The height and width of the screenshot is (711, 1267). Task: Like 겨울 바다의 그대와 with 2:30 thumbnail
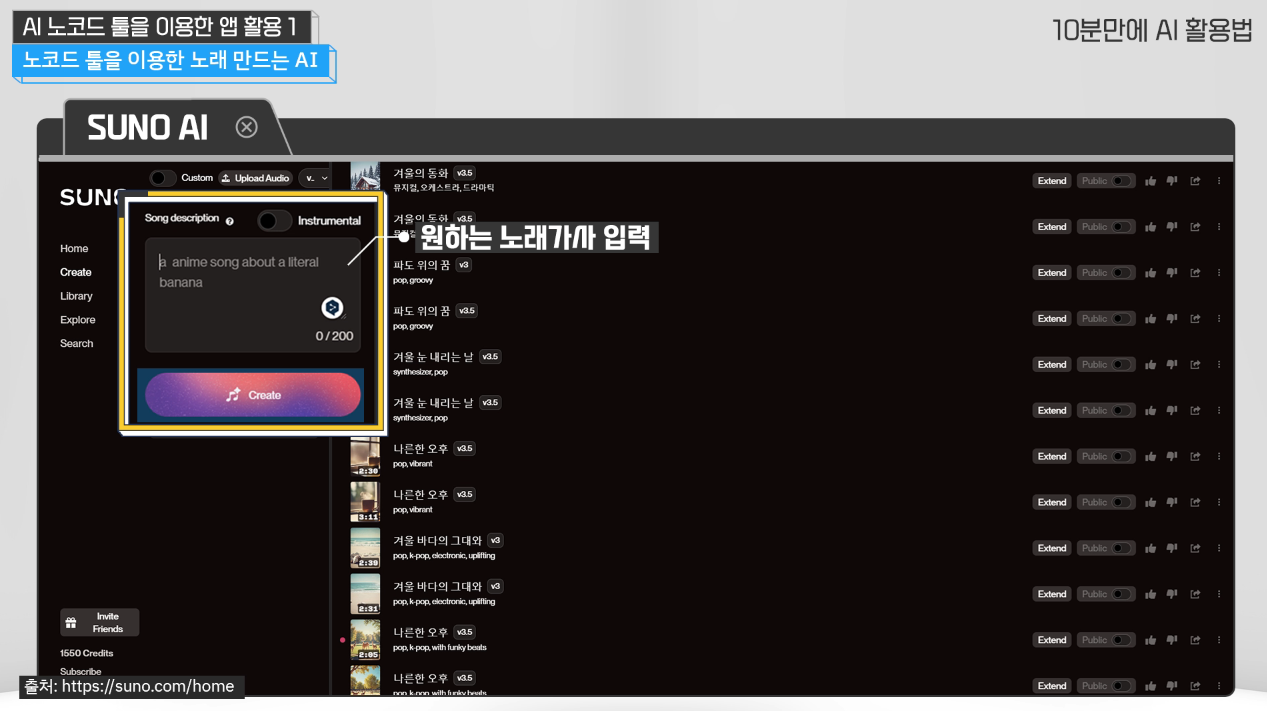[x=1151, y=549]
